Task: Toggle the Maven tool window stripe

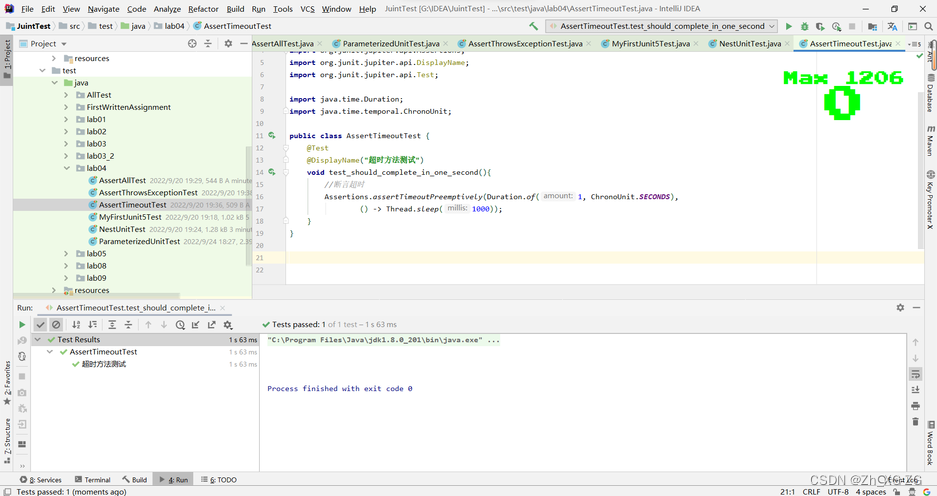Action: tap(930, 141)
